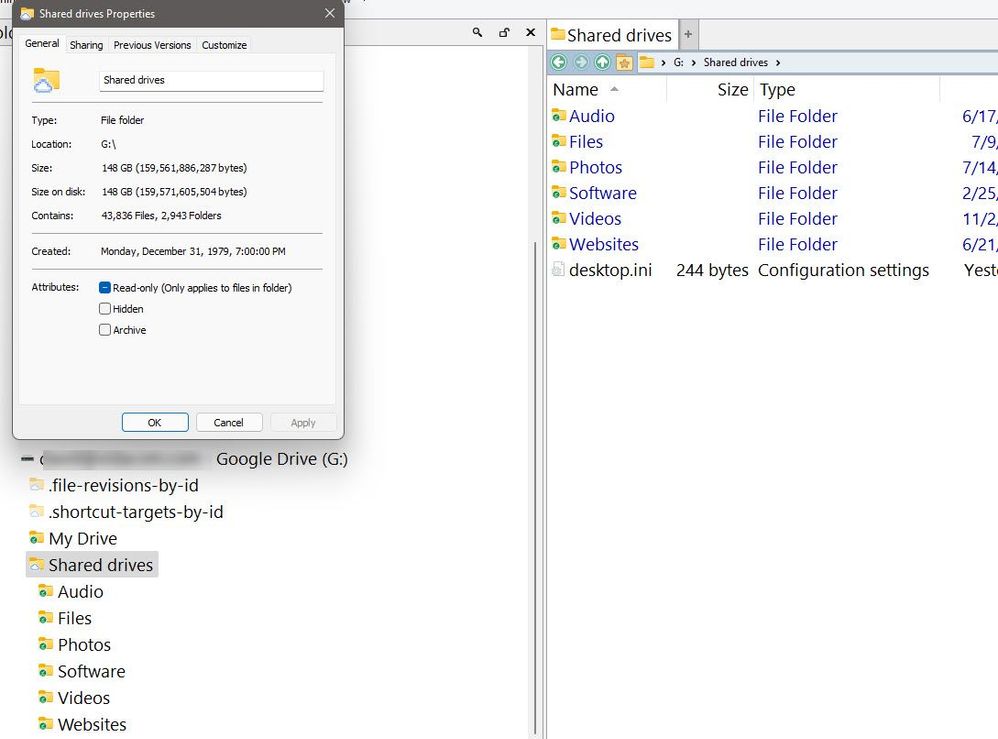Click the 244 bytes size value
Image resolution: width=998 pixels, height=739 pixels.
pyautogui.click(x=712, y=270)
